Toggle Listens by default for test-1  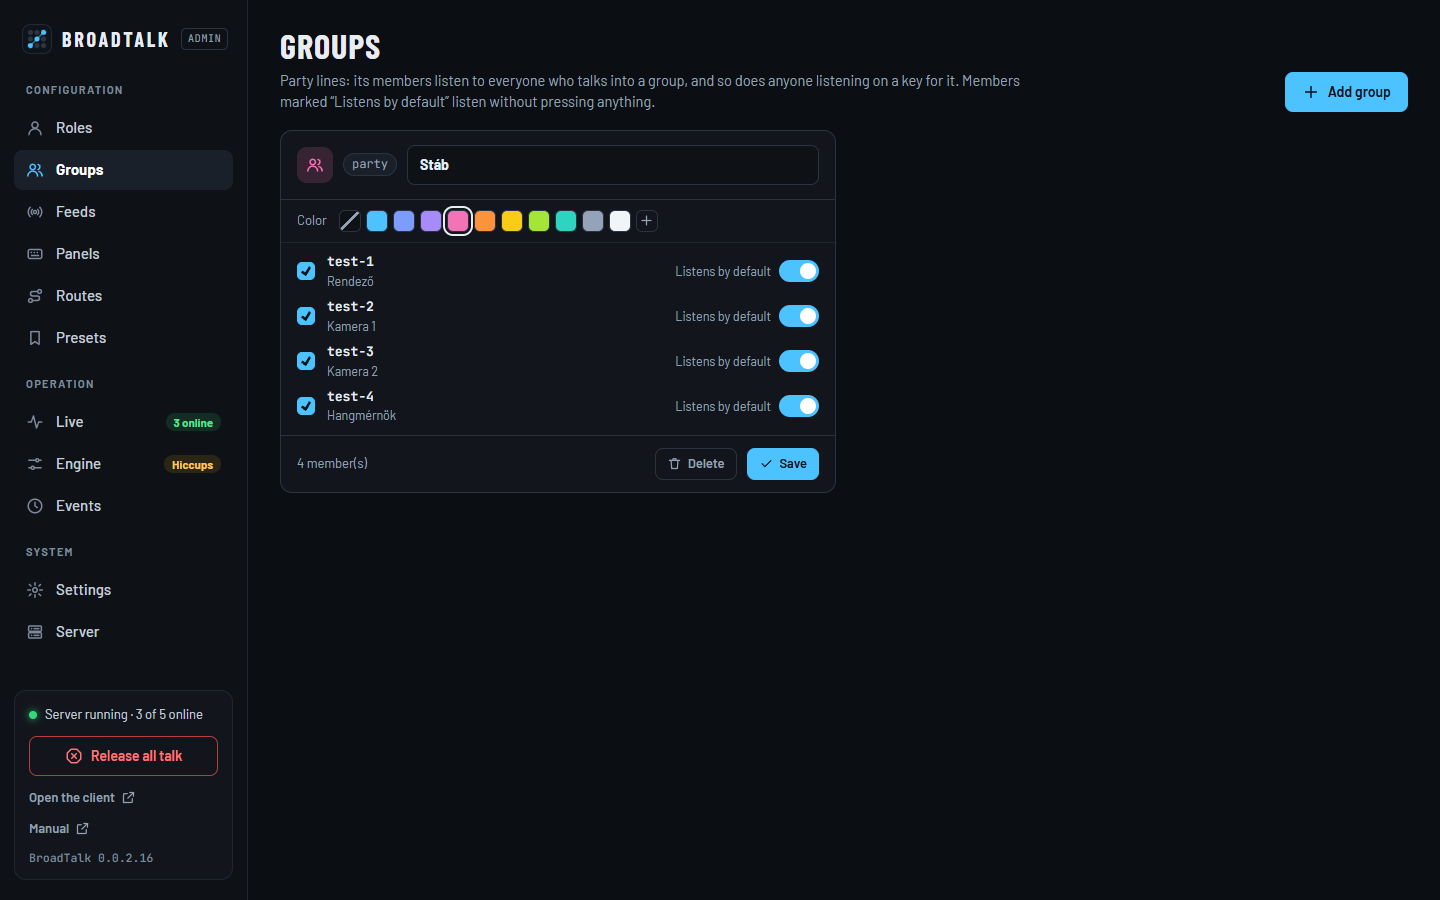(799, 271)
